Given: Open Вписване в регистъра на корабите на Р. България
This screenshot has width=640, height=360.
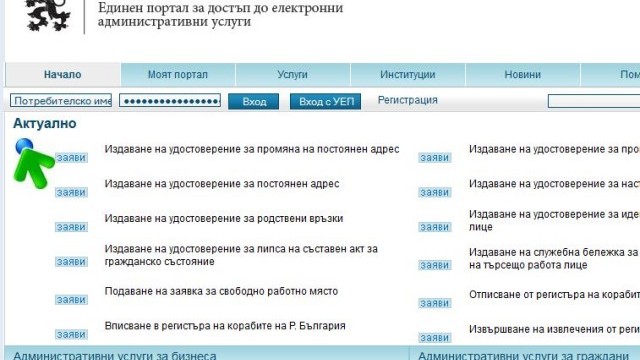Looking at the screenshot, I should [225, 326].
